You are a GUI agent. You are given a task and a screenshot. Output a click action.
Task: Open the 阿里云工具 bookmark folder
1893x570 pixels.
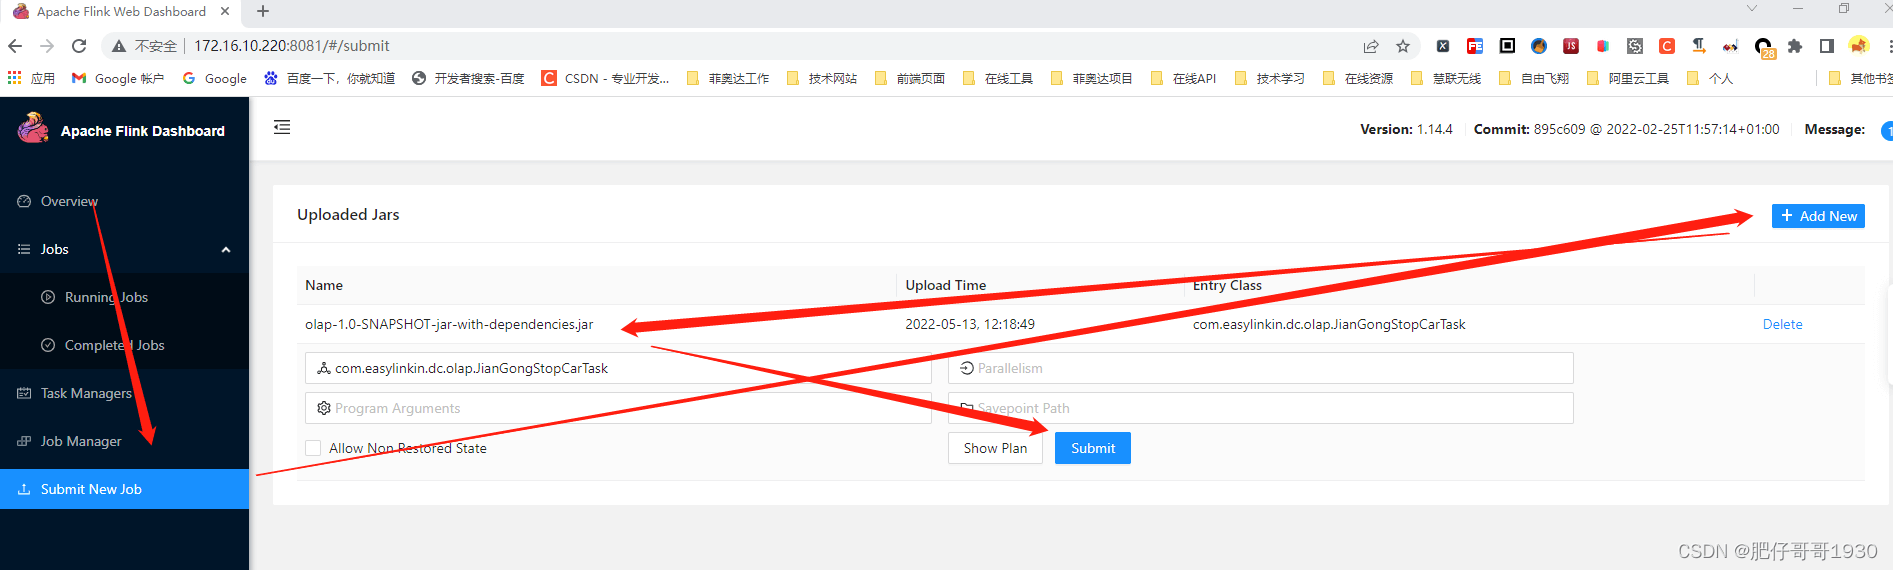[1628, 78]
